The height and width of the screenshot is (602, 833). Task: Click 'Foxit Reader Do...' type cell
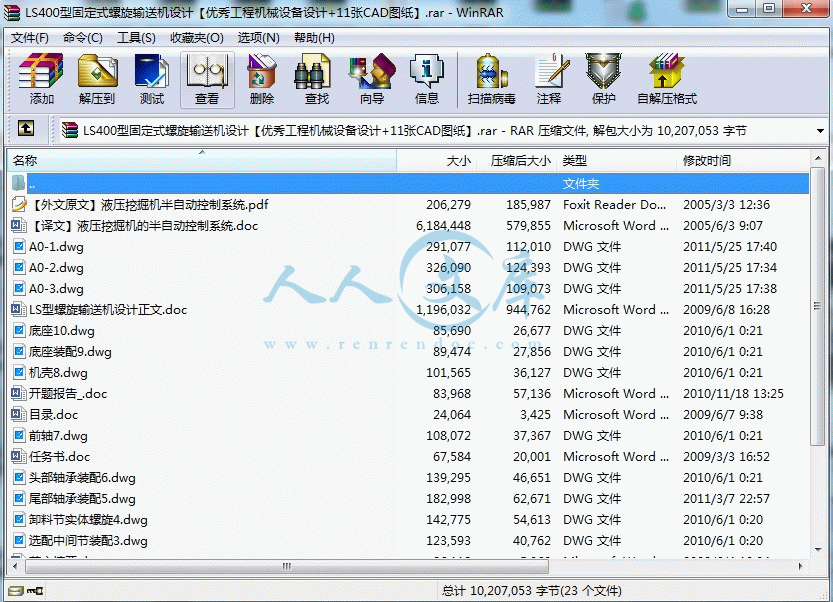pos(614,205)
